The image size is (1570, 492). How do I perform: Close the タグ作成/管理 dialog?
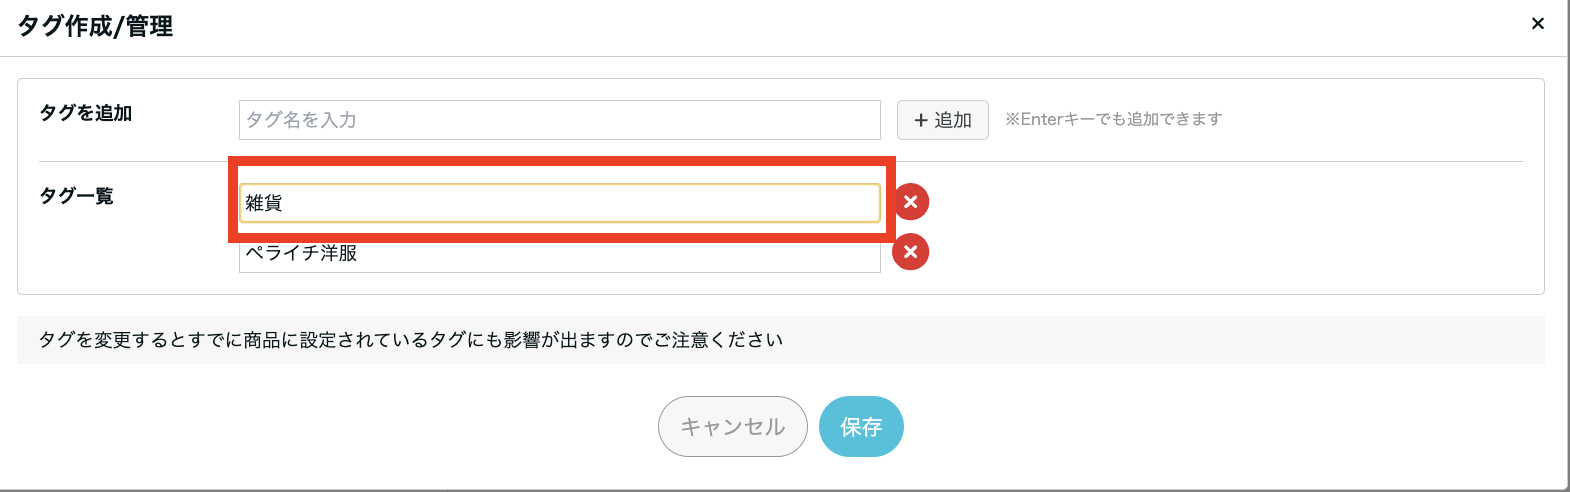1538,23
